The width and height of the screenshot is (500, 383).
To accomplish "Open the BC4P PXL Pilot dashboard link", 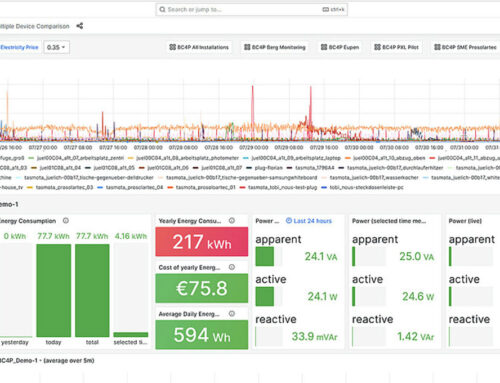I will tap(396, 47).
